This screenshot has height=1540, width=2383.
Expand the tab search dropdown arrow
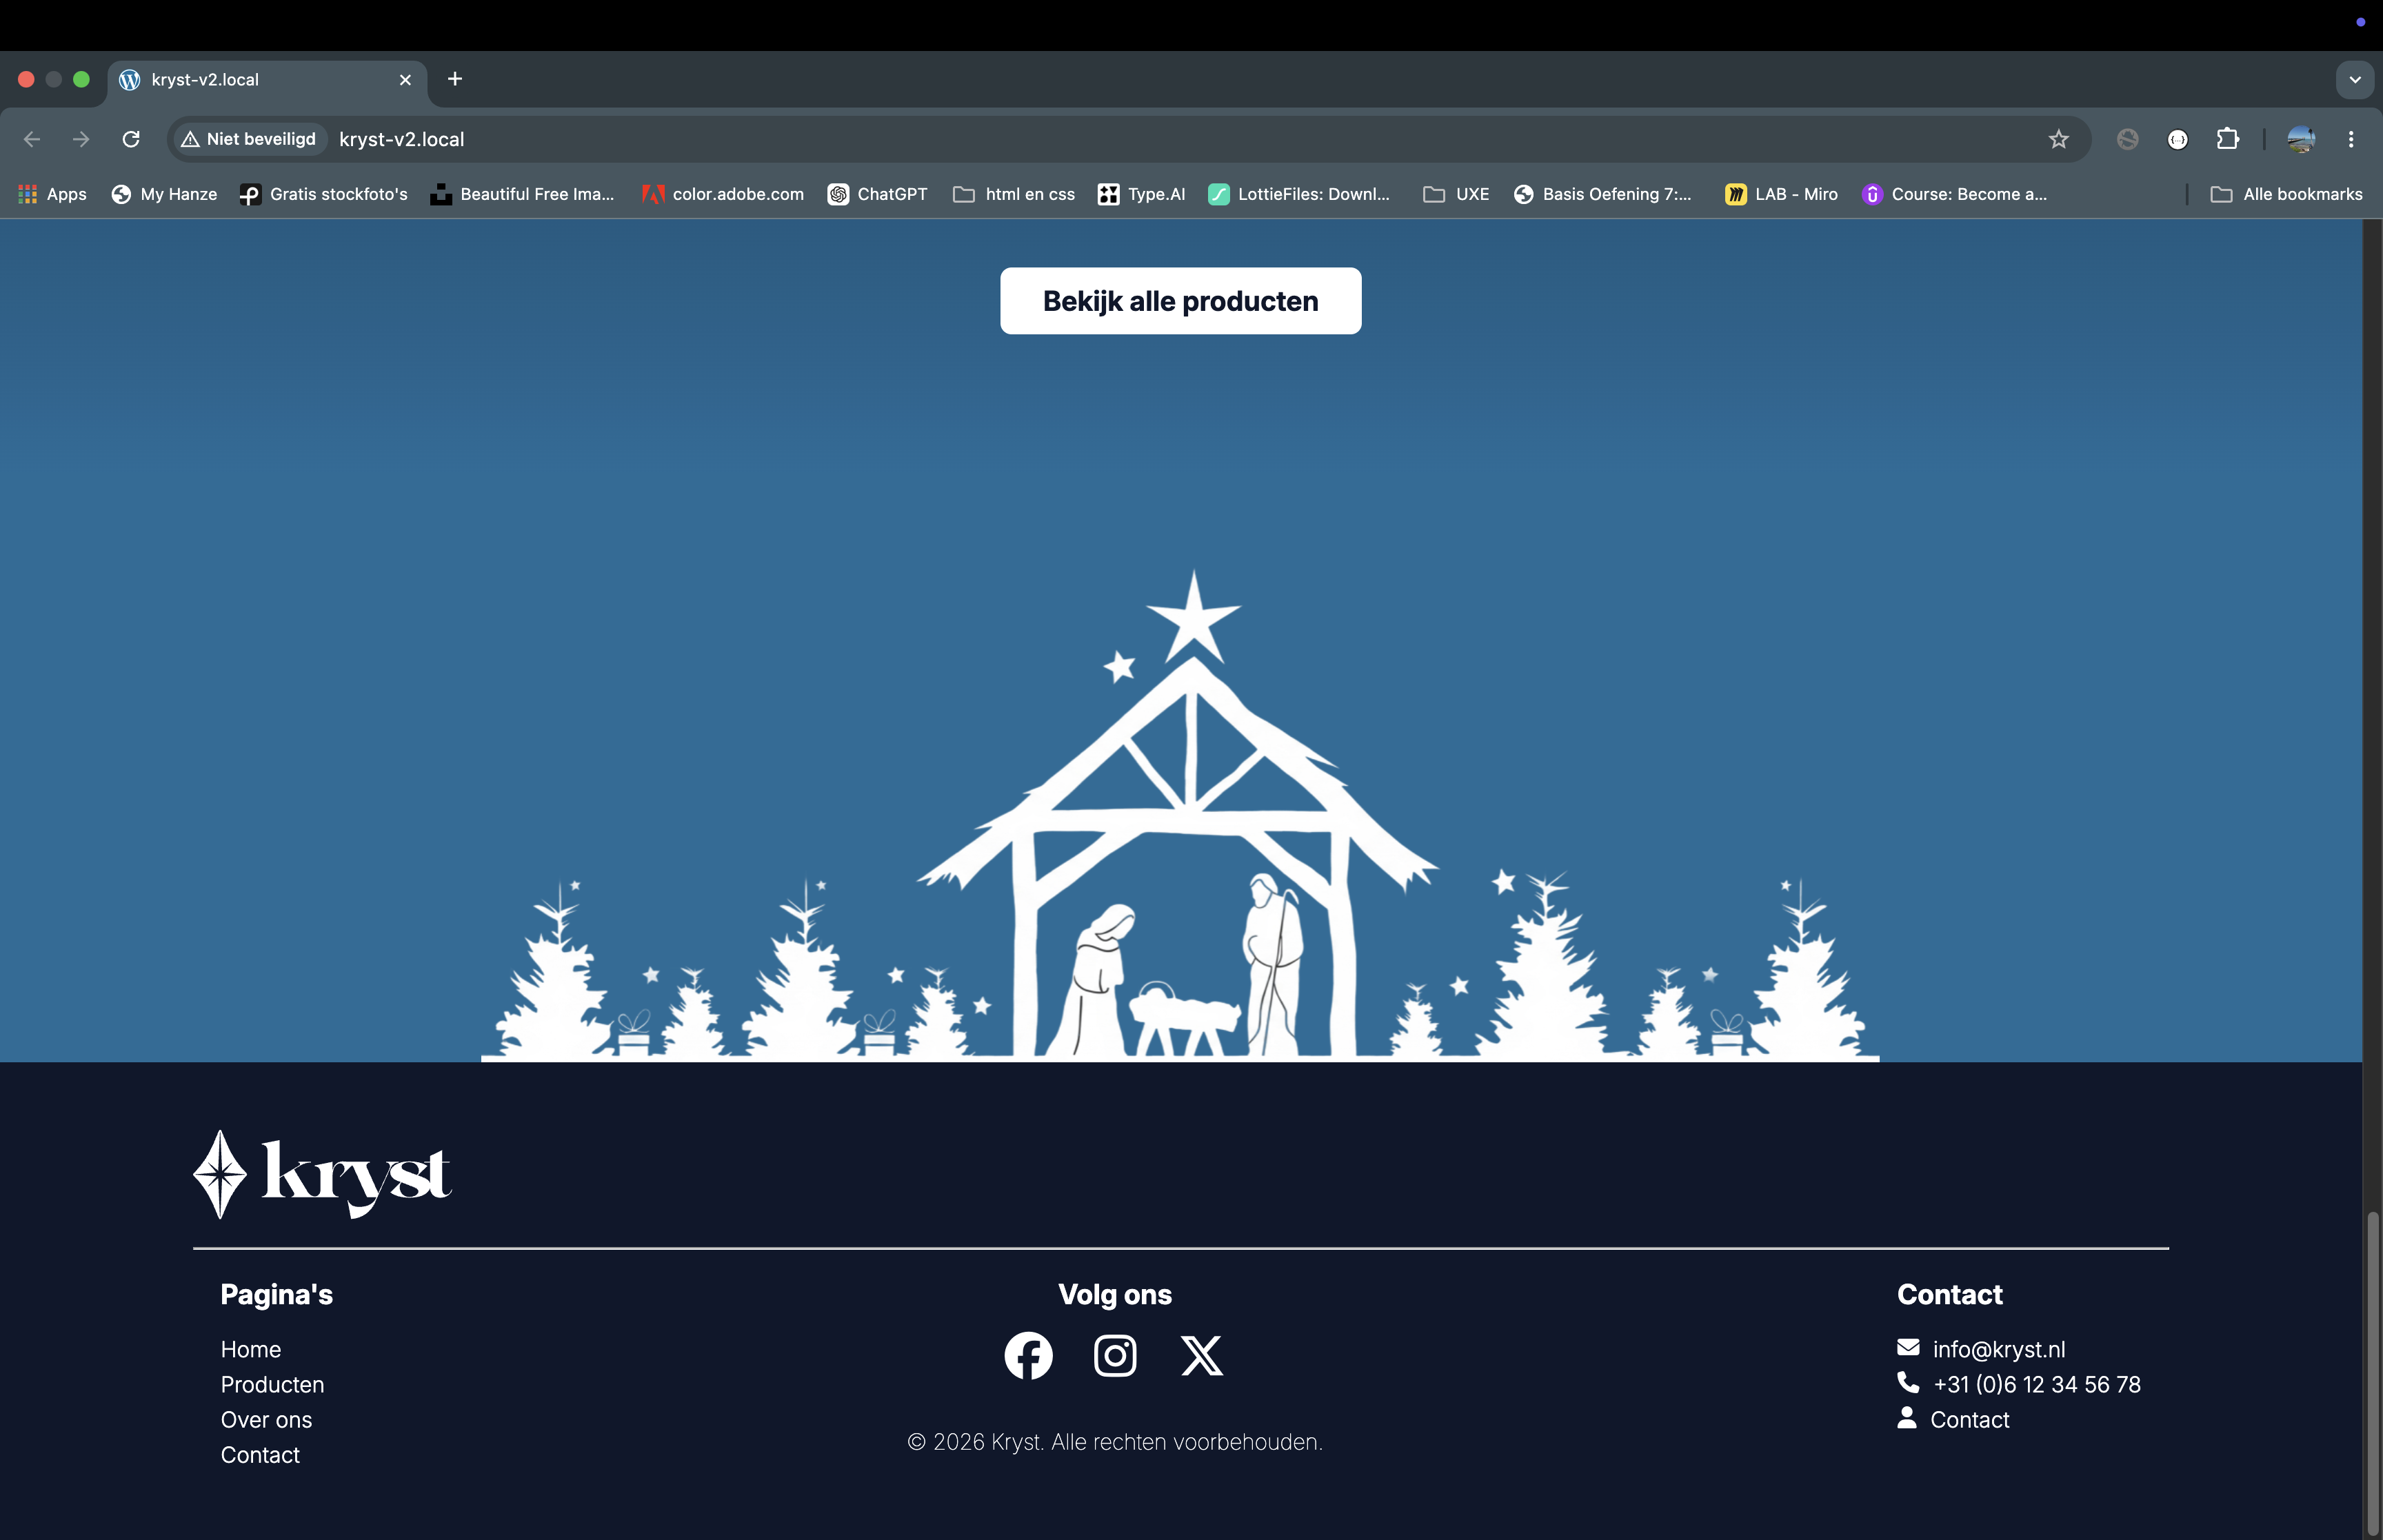[x=2355, y=79]
